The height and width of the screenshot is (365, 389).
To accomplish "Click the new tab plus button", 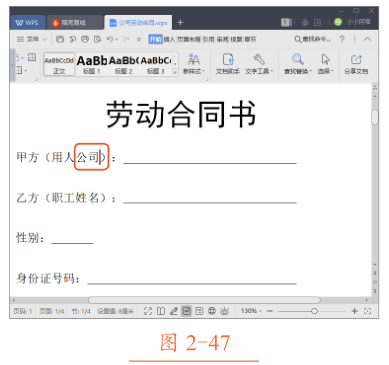I will (x=180, y=23).
